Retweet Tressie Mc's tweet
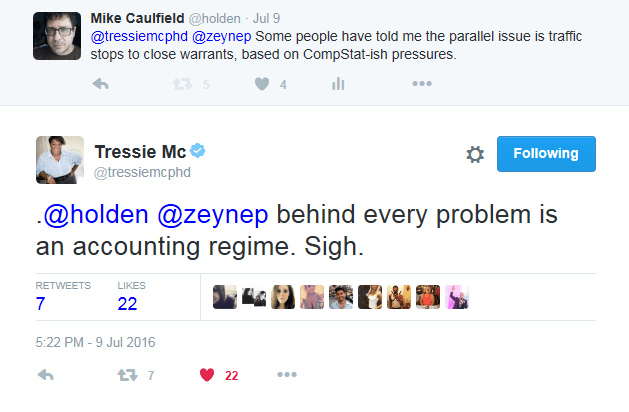 point(125,375)
